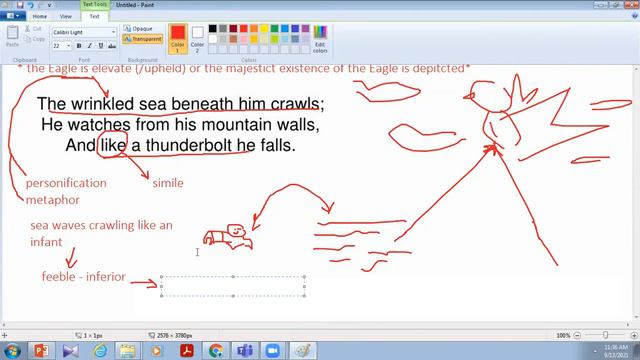
Task: Open File Explorer folder from the taskbar
Action: coord(128,351)
